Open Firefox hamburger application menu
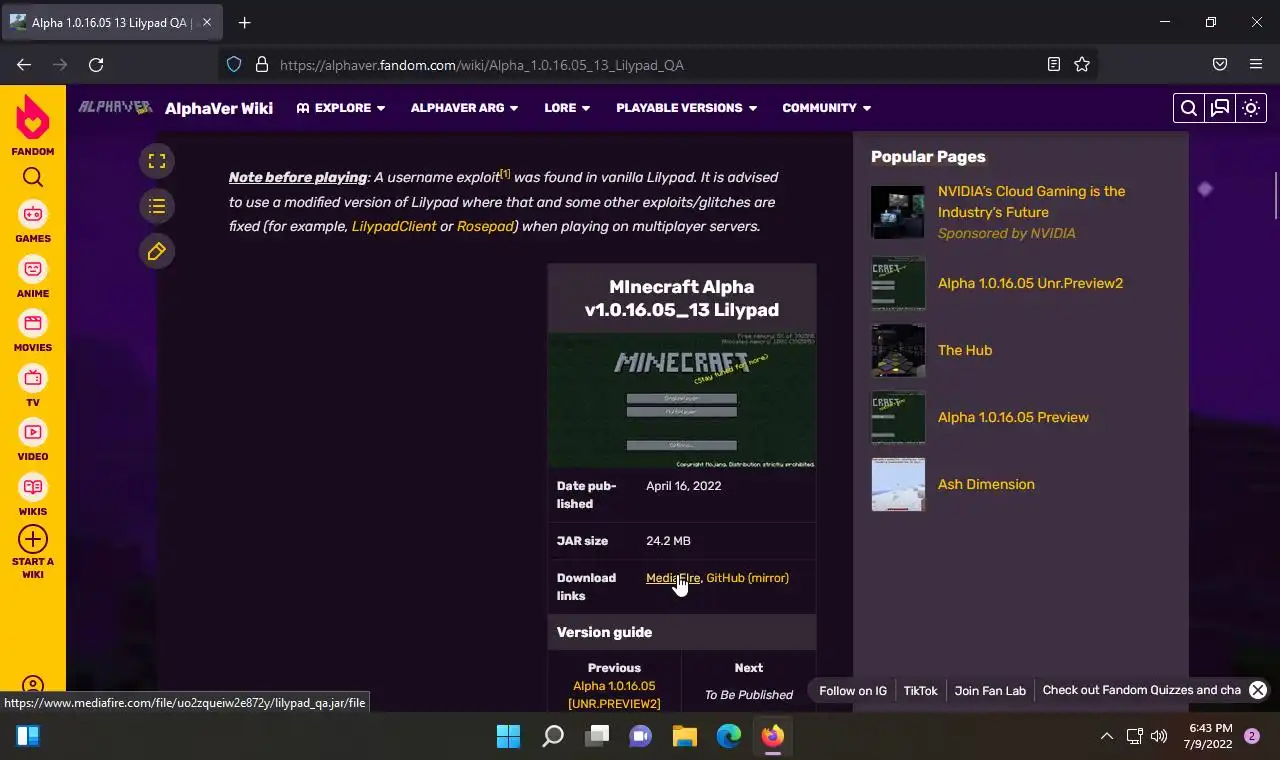 point(1256,64)
